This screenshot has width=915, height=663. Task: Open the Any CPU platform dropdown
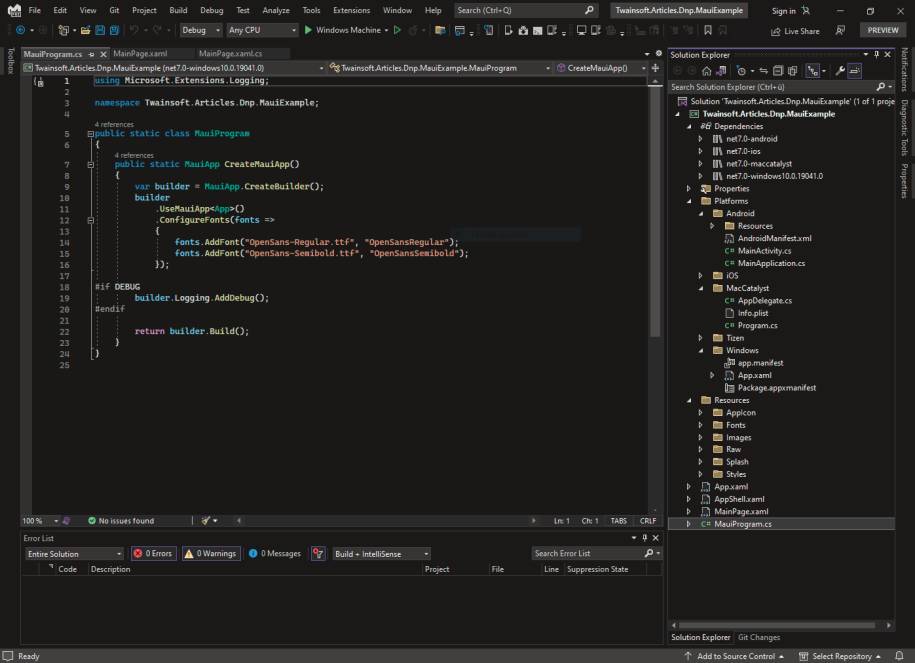point(261,30)
